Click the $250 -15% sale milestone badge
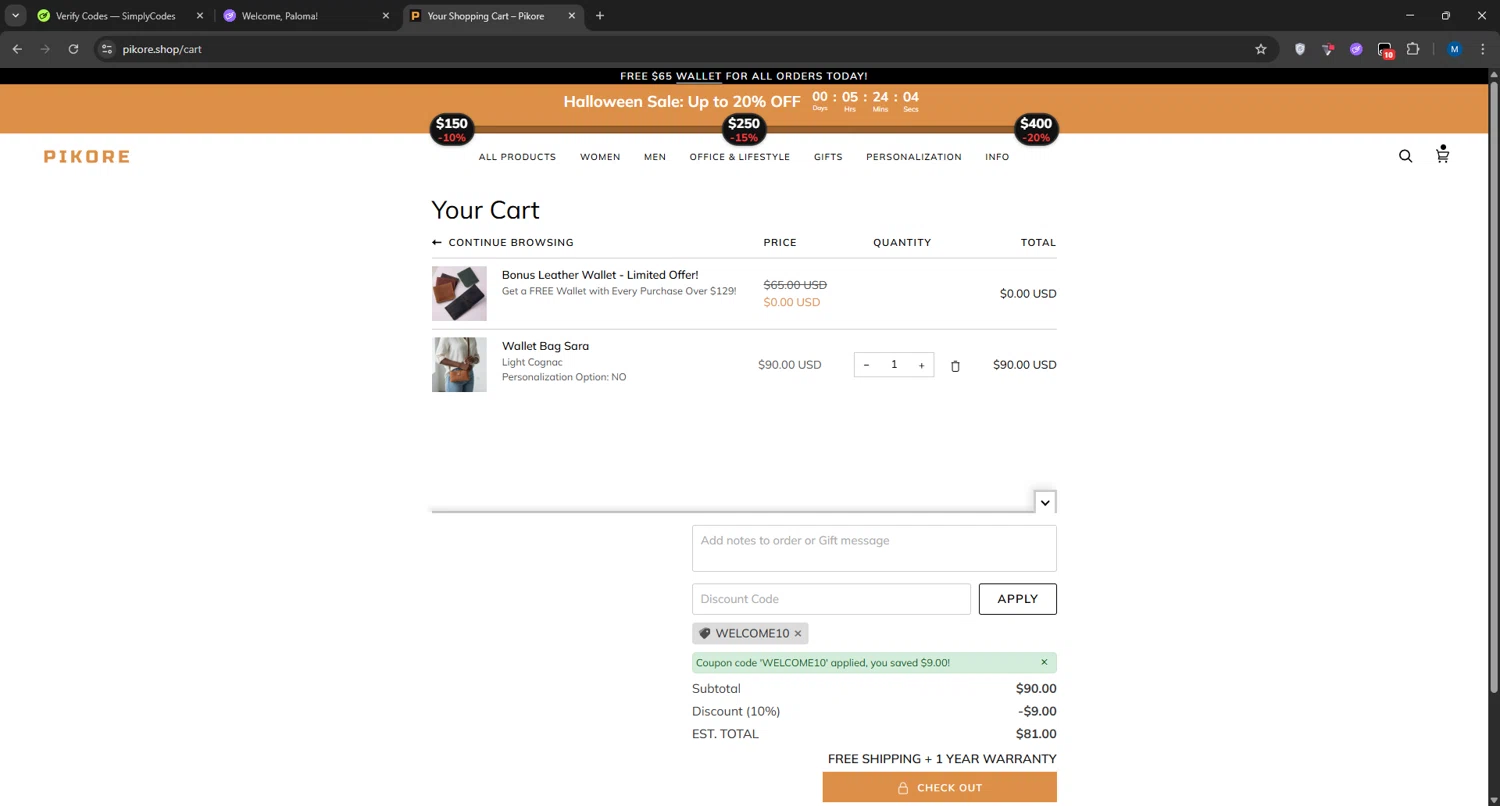 click(744, 129)
